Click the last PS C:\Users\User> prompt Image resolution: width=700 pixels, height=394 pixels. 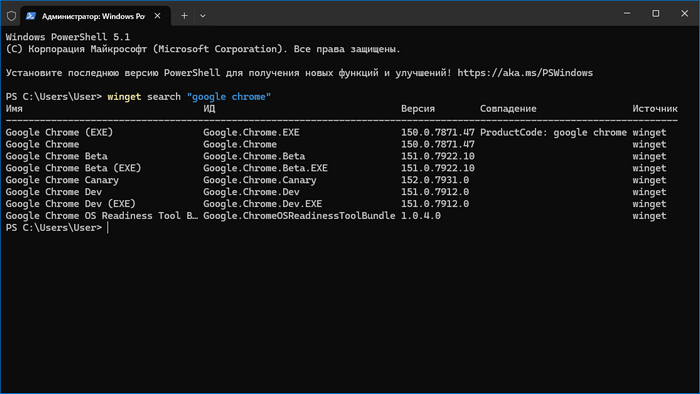[54, 228]
